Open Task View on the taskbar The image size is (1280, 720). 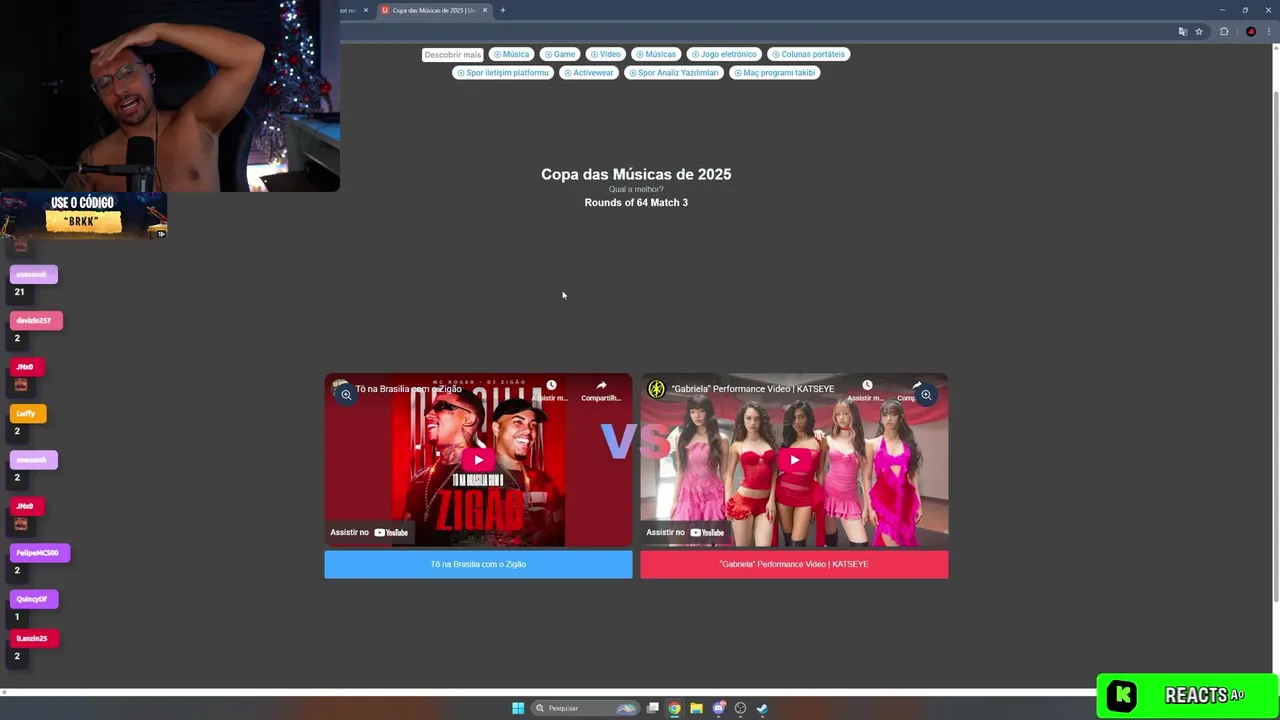click(x=653, y=708)
